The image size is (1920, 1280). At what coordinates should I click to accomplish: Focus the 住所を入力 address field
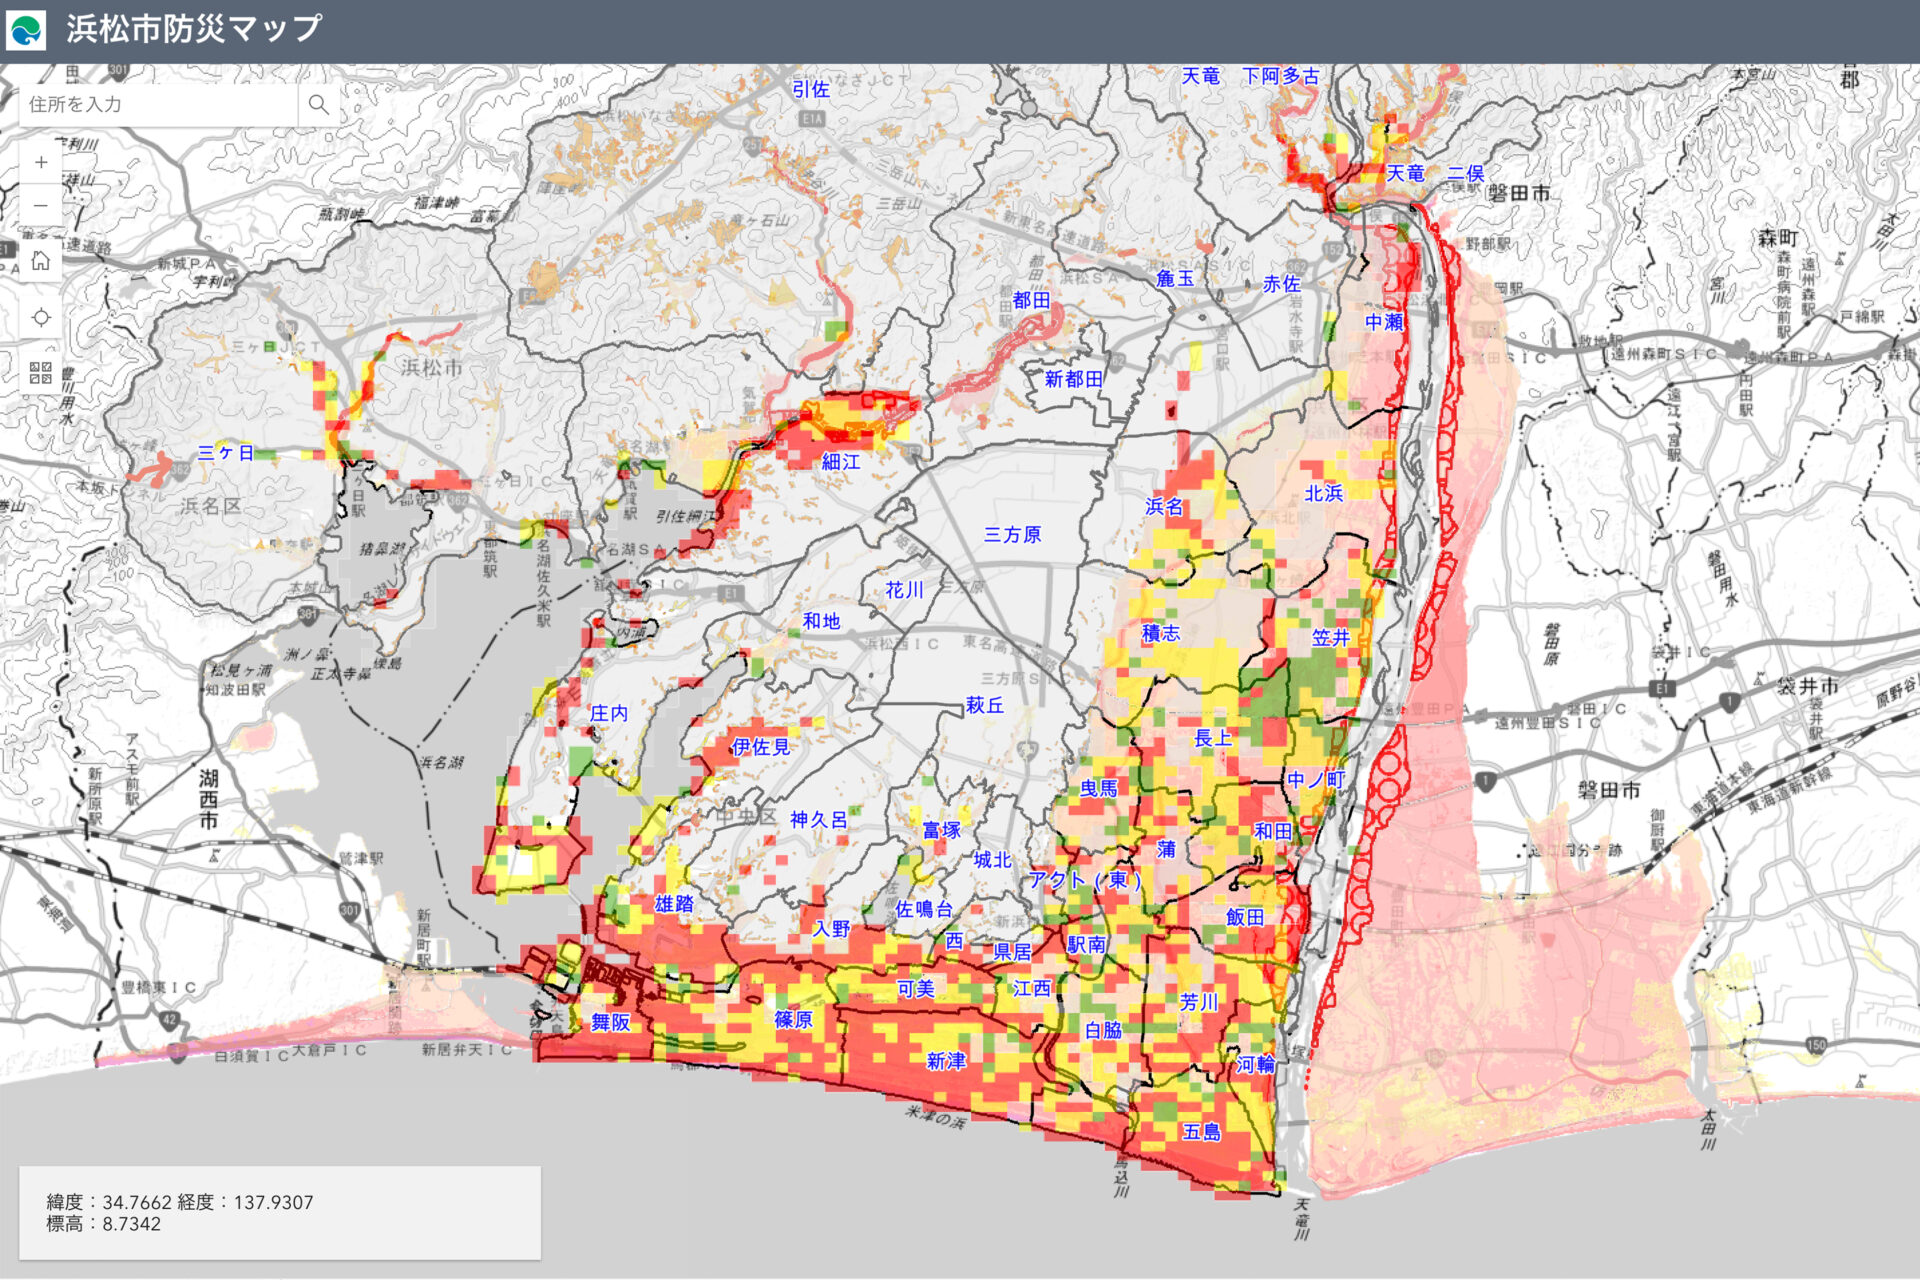(160, 104)
